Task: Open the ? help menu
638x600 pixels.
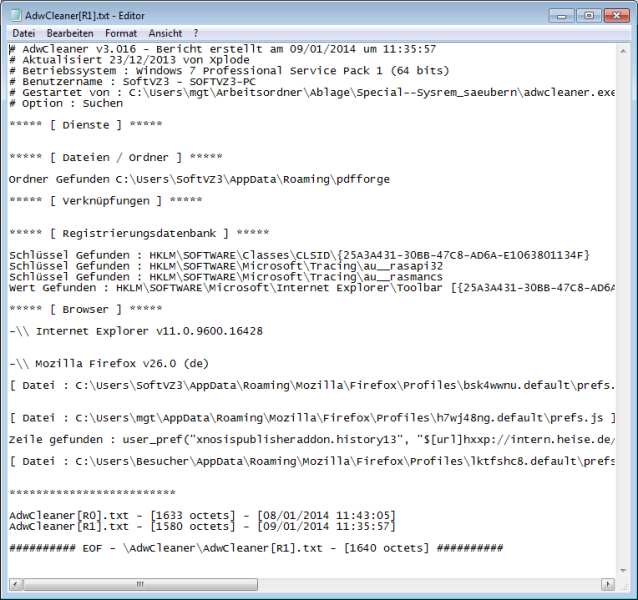Action: point(196,33)
